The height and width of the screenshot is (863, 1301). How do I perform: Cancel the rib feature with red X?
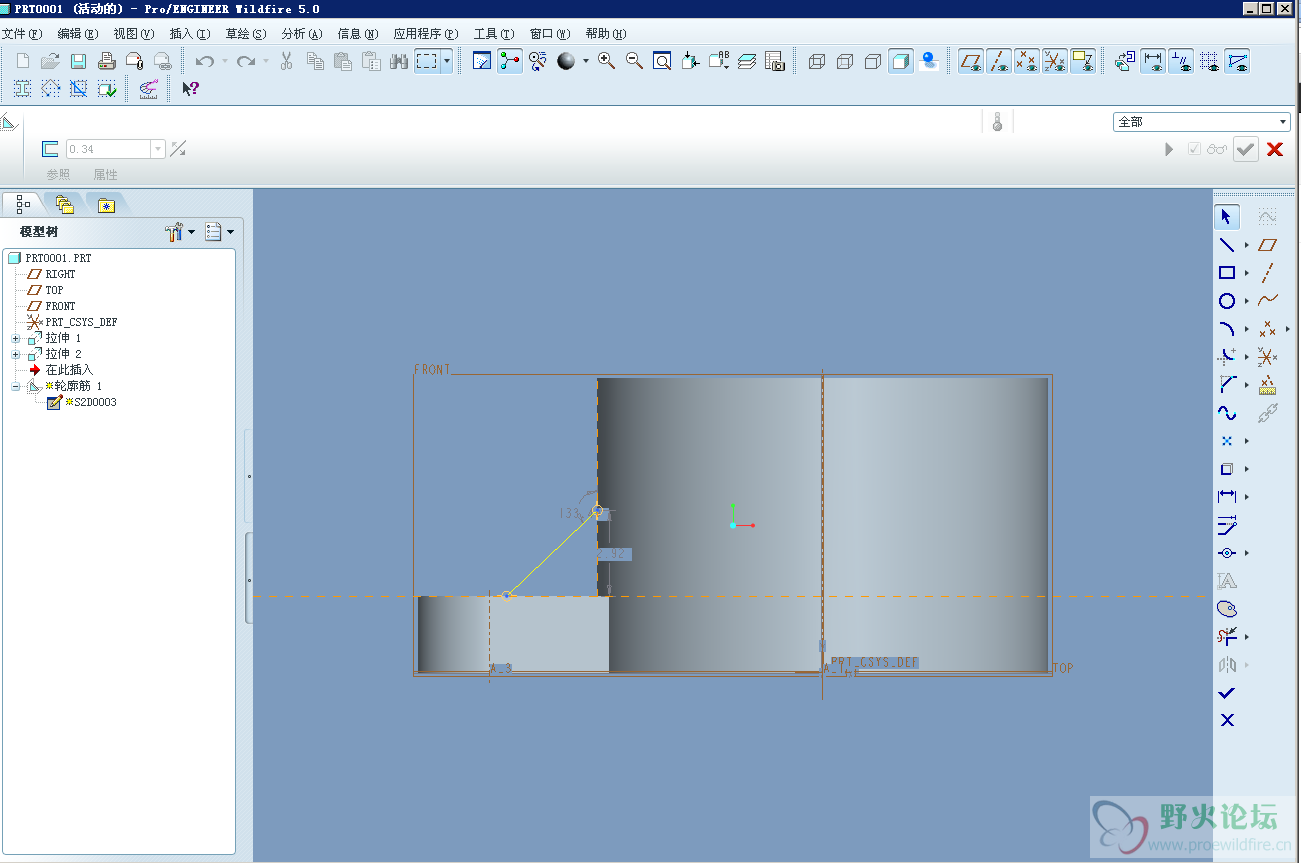point(1275,149)
